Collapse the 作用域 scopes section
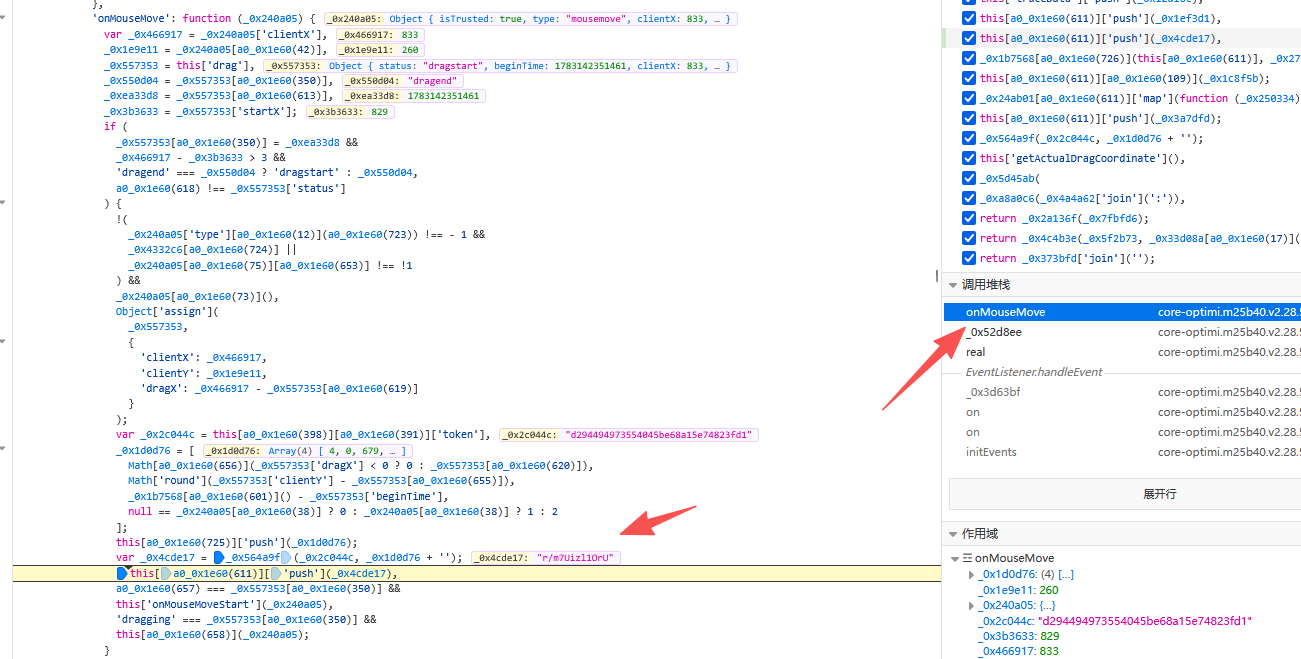Viewport: 1301px width, 659px height. (x=953, y=534)
